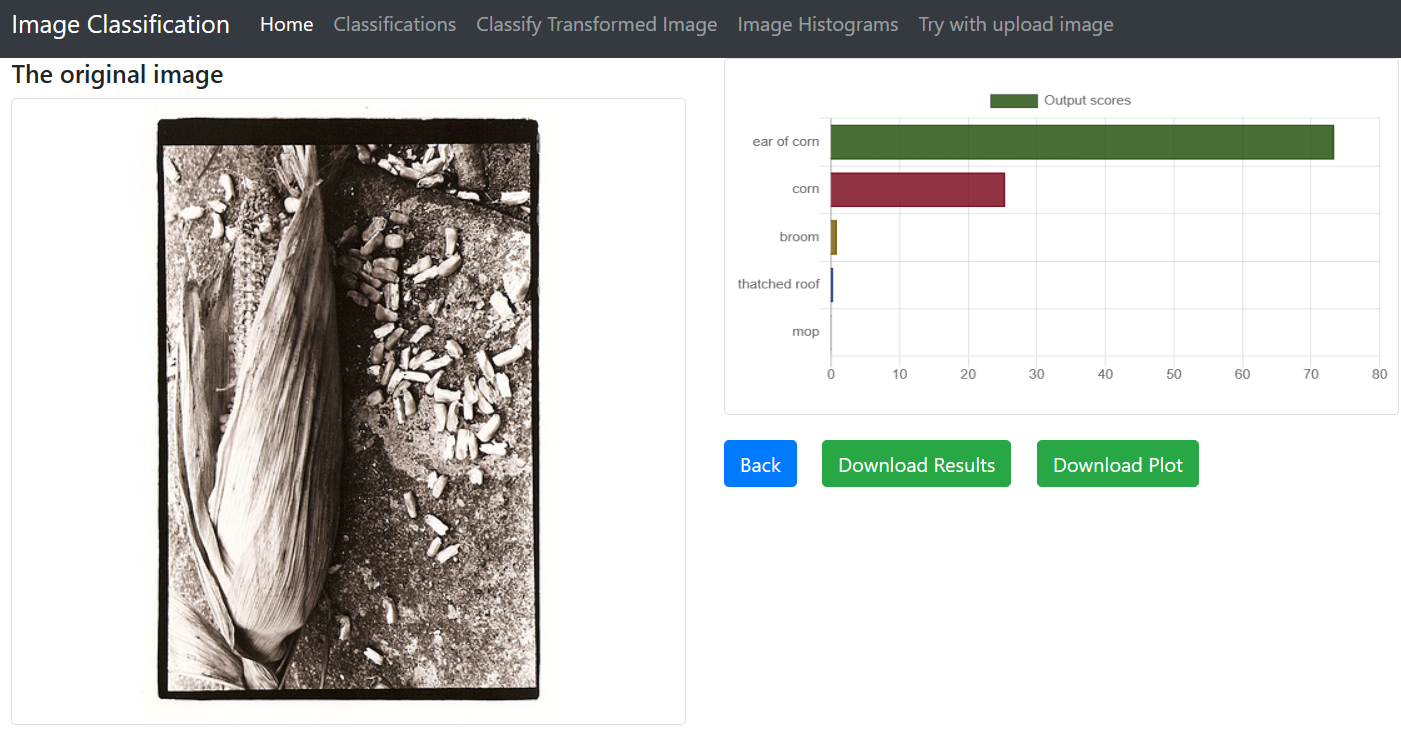The width and height of the screenshot is (1401, 737).
Task: Click the 'mop' axis label
Action: (806, 332)
